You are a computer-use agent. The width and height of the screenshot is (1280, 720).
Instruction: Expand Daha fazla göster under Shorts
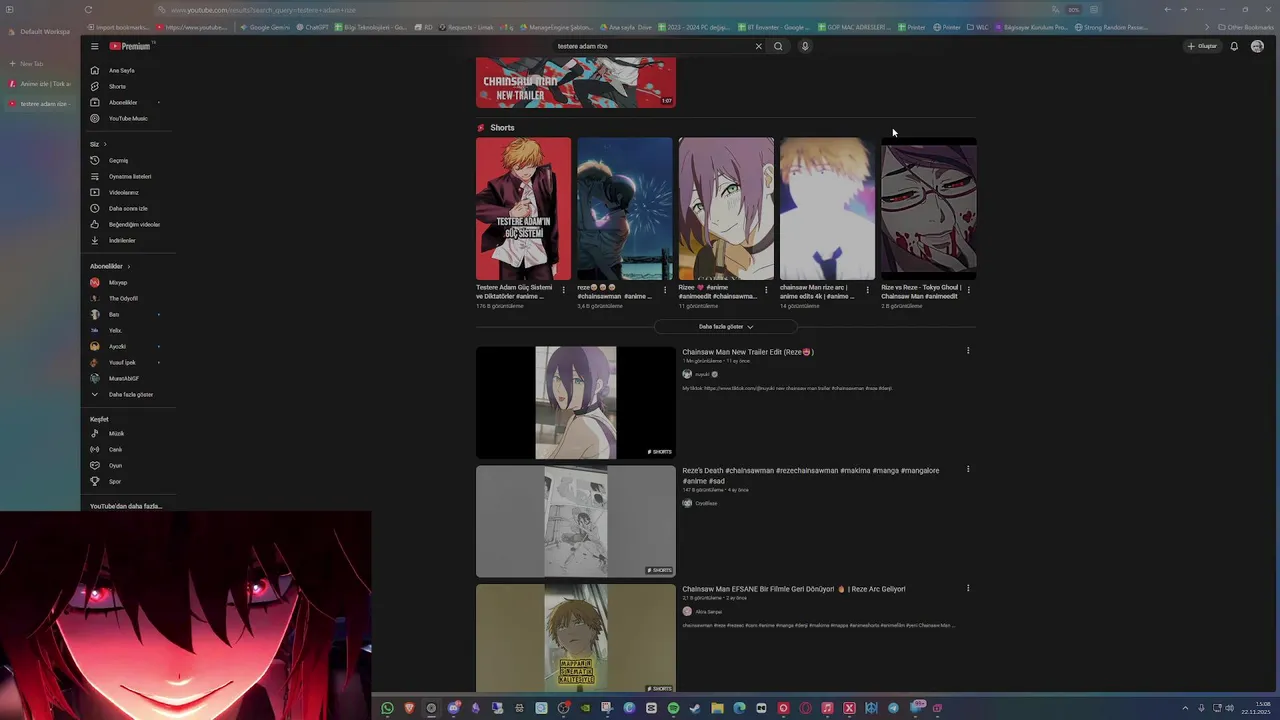click(726, 327)
